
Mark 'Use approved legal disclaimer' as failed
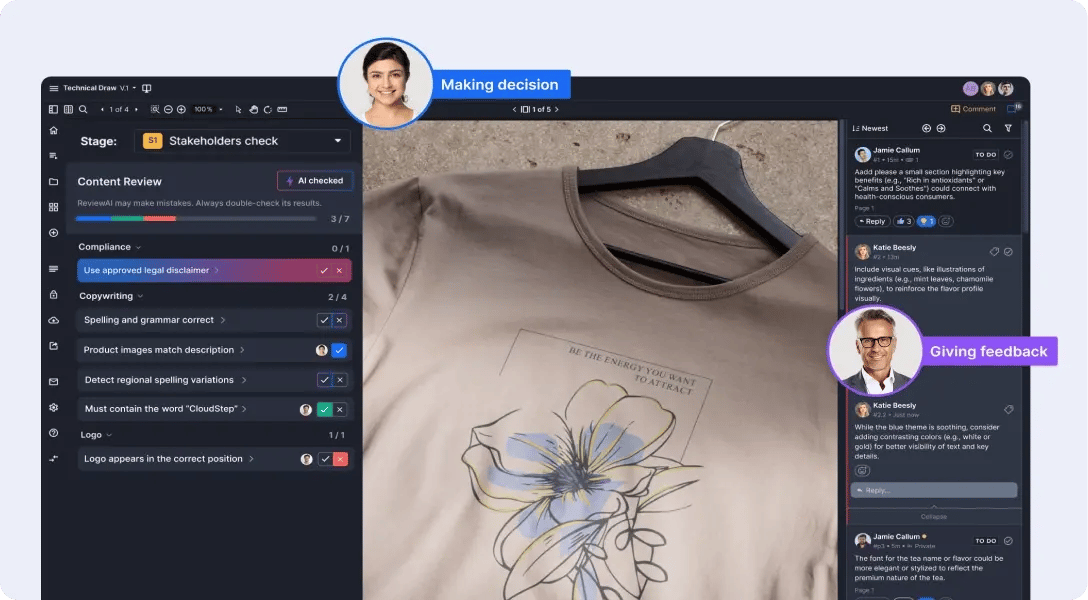pyautogui.click(x=337, y=269)
